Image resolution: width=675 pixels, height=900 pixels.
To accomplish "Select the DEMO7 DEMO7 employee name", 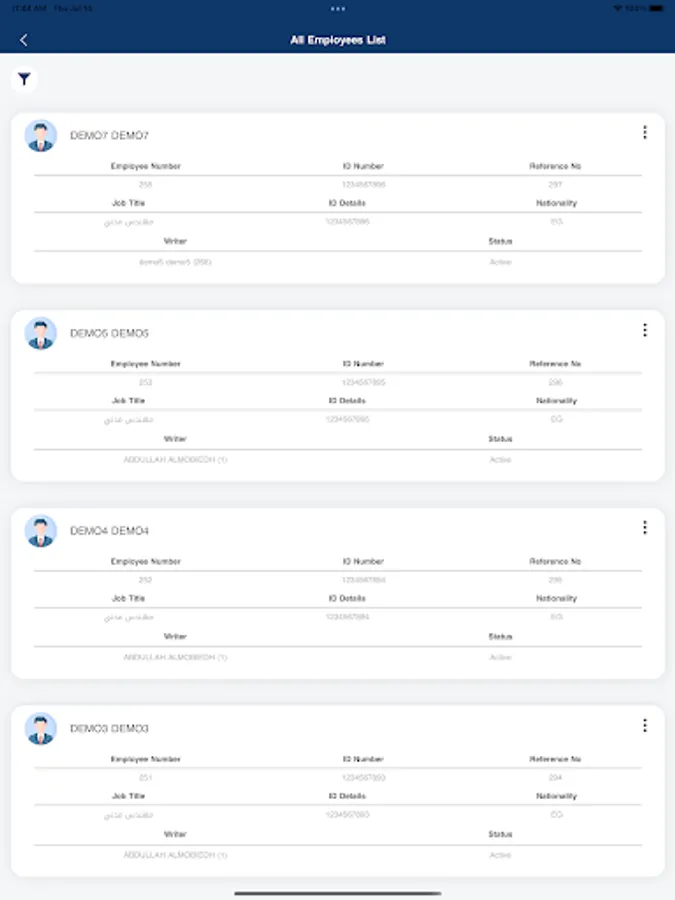I will tap(109, 135).
